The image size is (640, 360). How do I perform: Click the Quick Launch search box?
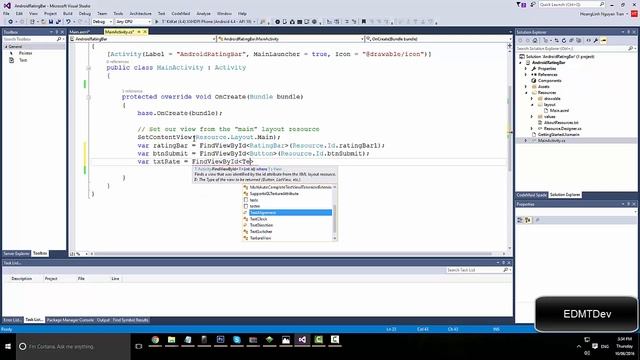[572, 4]
